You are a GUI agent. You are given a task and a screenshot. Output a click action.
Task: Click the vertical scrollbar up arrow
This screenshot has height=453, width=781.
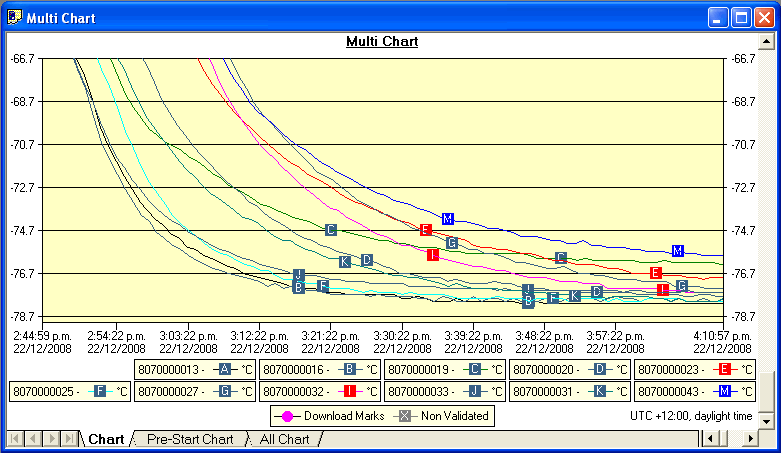[766, 41]
